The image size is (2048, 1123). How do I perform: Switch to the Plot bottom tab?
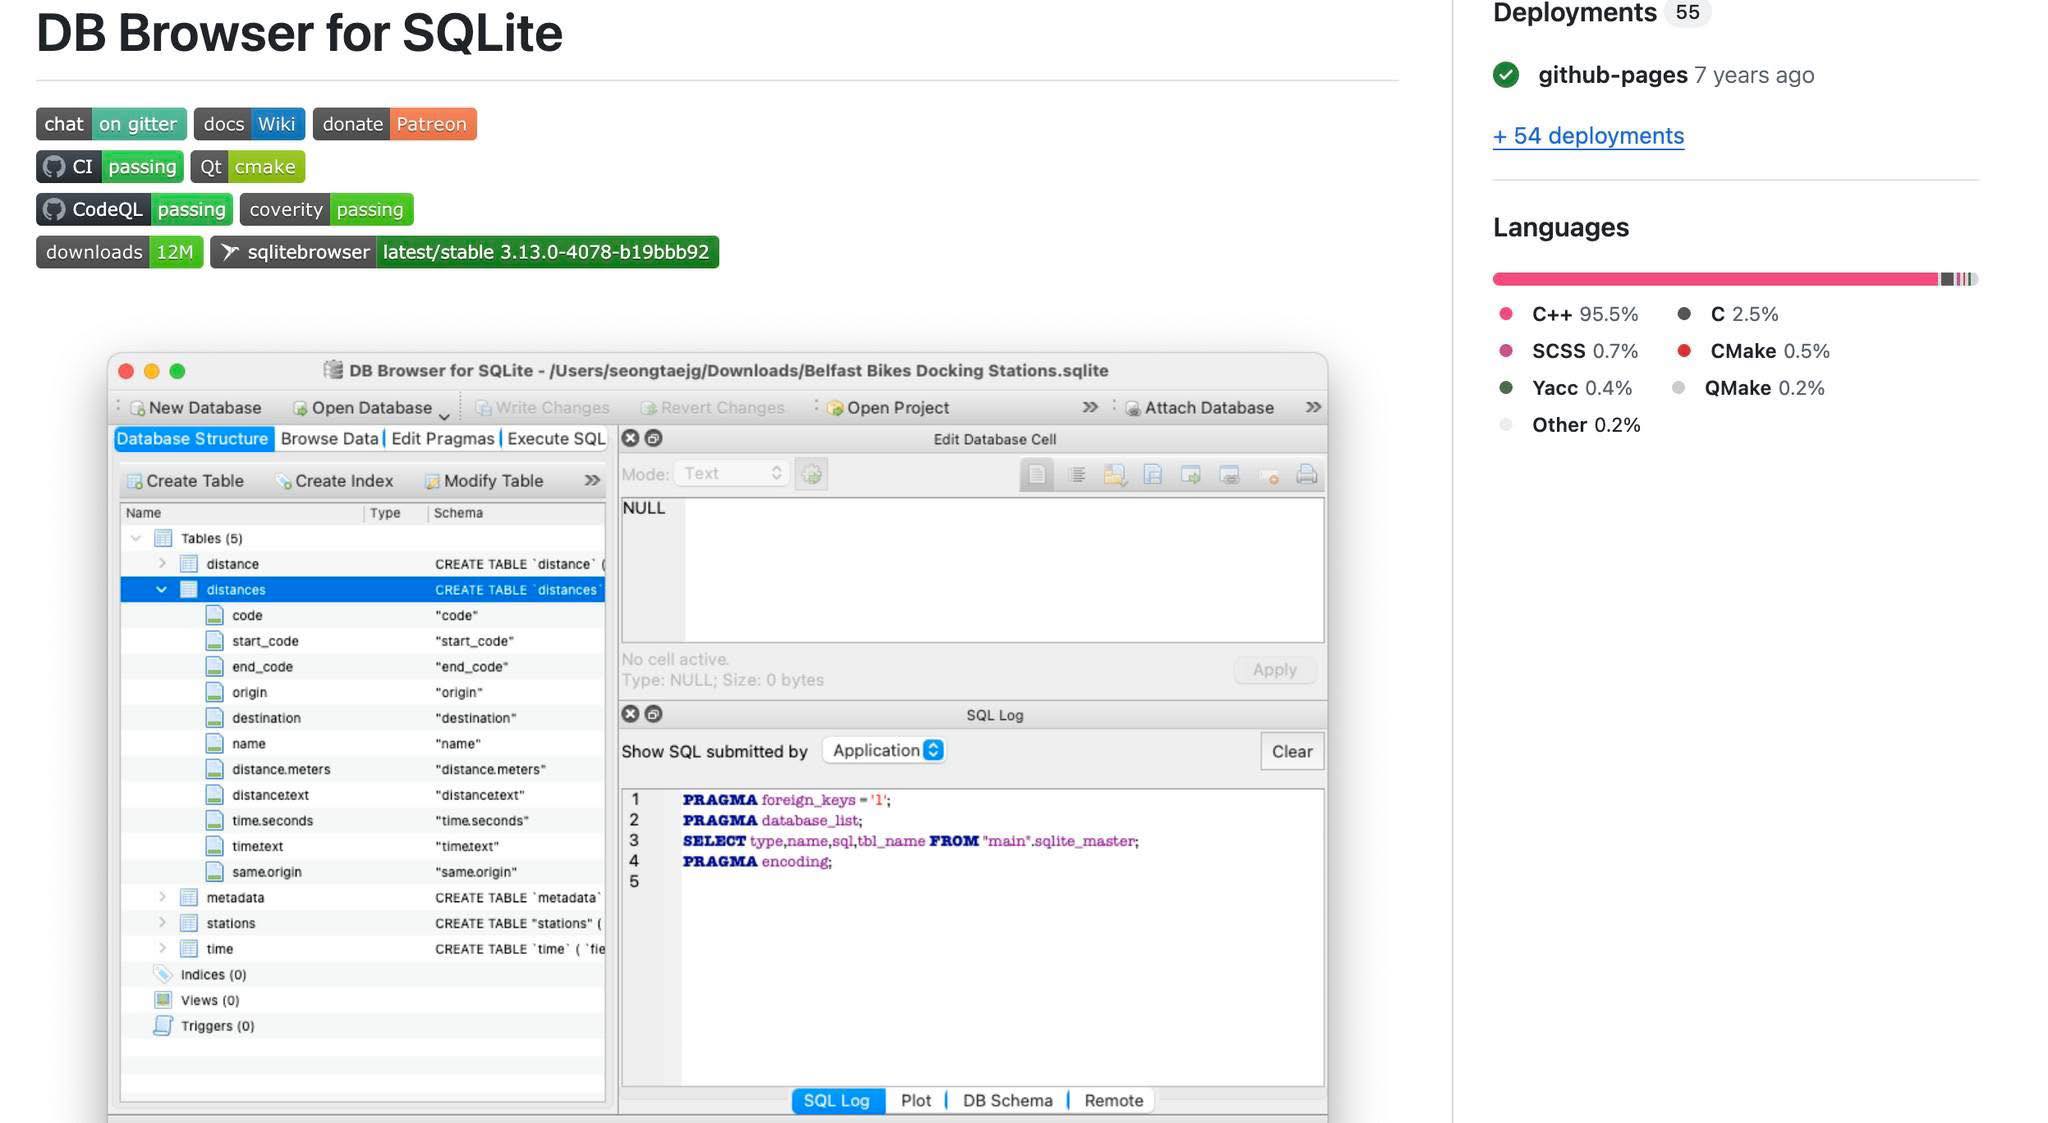coord(916,1101)
